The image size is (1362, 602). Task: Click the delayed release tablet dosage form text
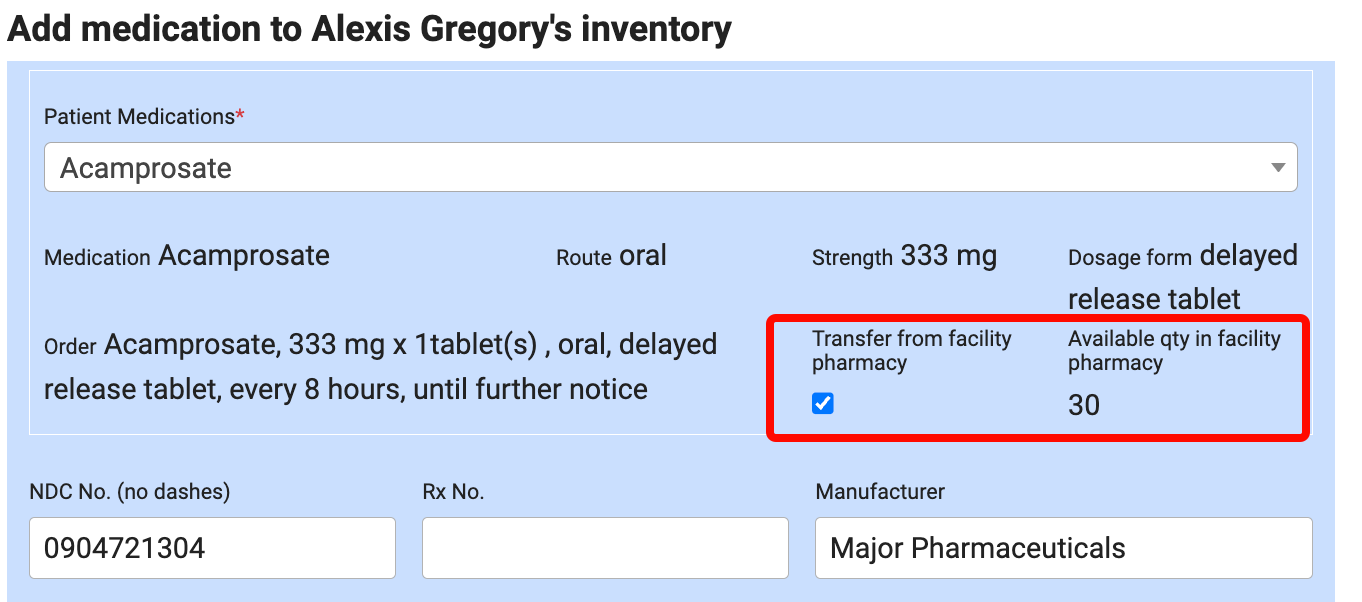coord(1182,278)
